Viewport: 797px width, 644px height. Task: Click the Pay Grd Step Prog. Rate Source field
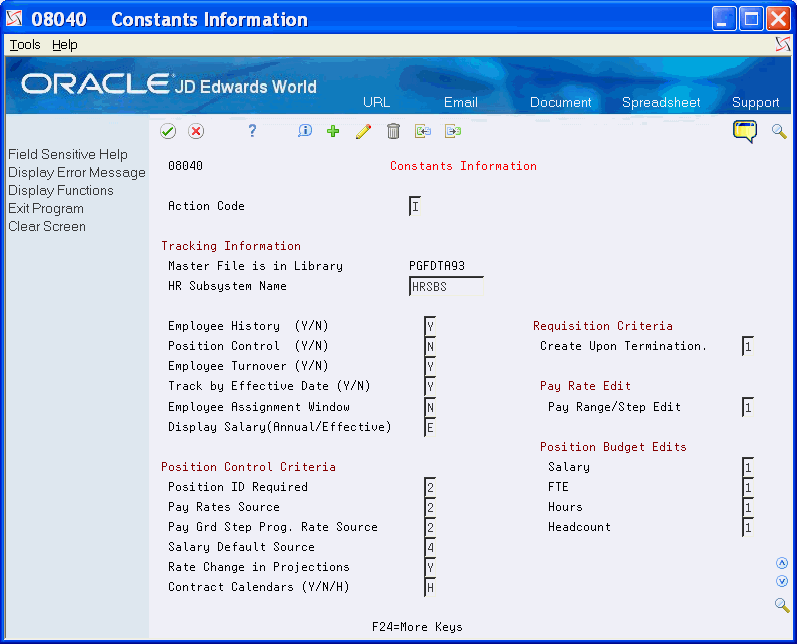click(x=430, y=528)
